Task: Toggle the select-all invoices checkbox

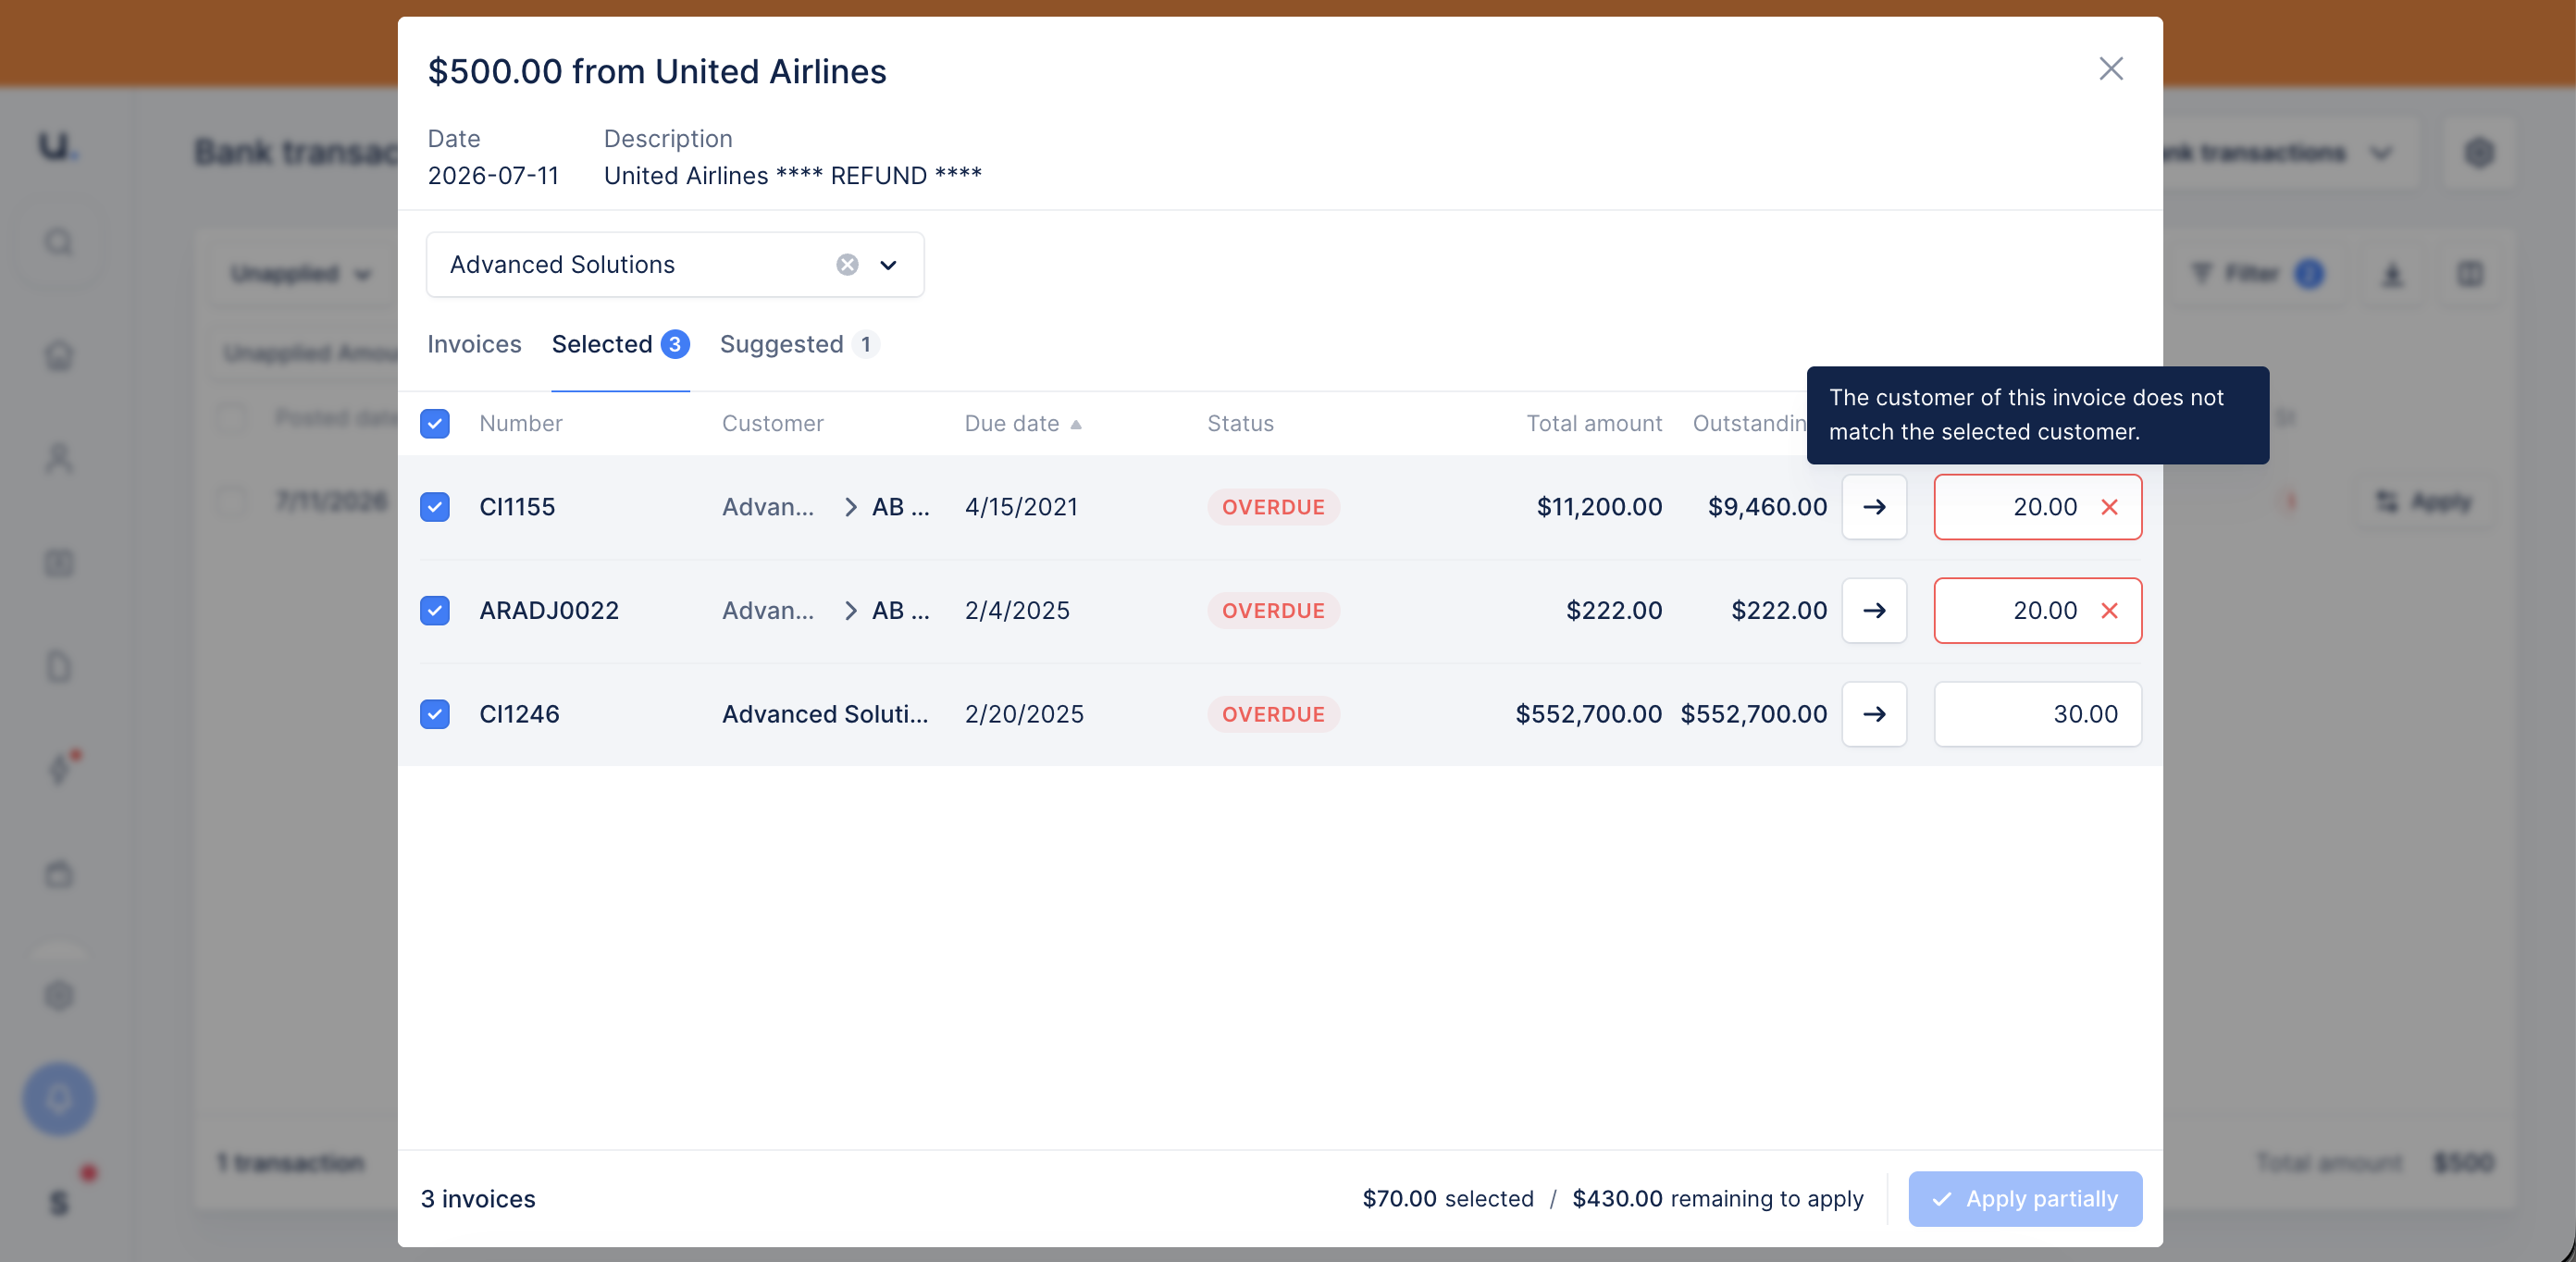Action: click(435, 424)
